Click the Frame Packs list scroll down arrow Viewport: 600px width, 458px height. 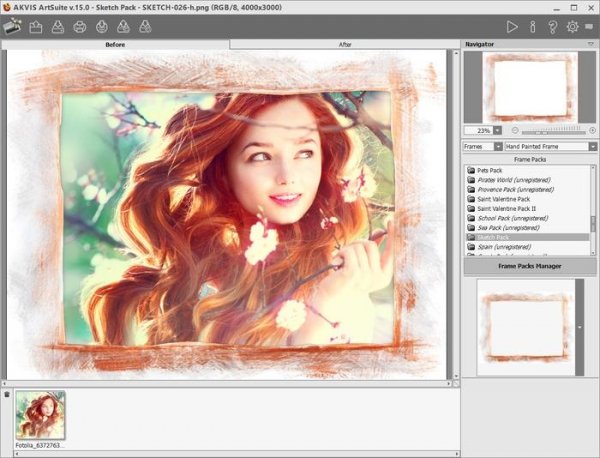point(593,253)
